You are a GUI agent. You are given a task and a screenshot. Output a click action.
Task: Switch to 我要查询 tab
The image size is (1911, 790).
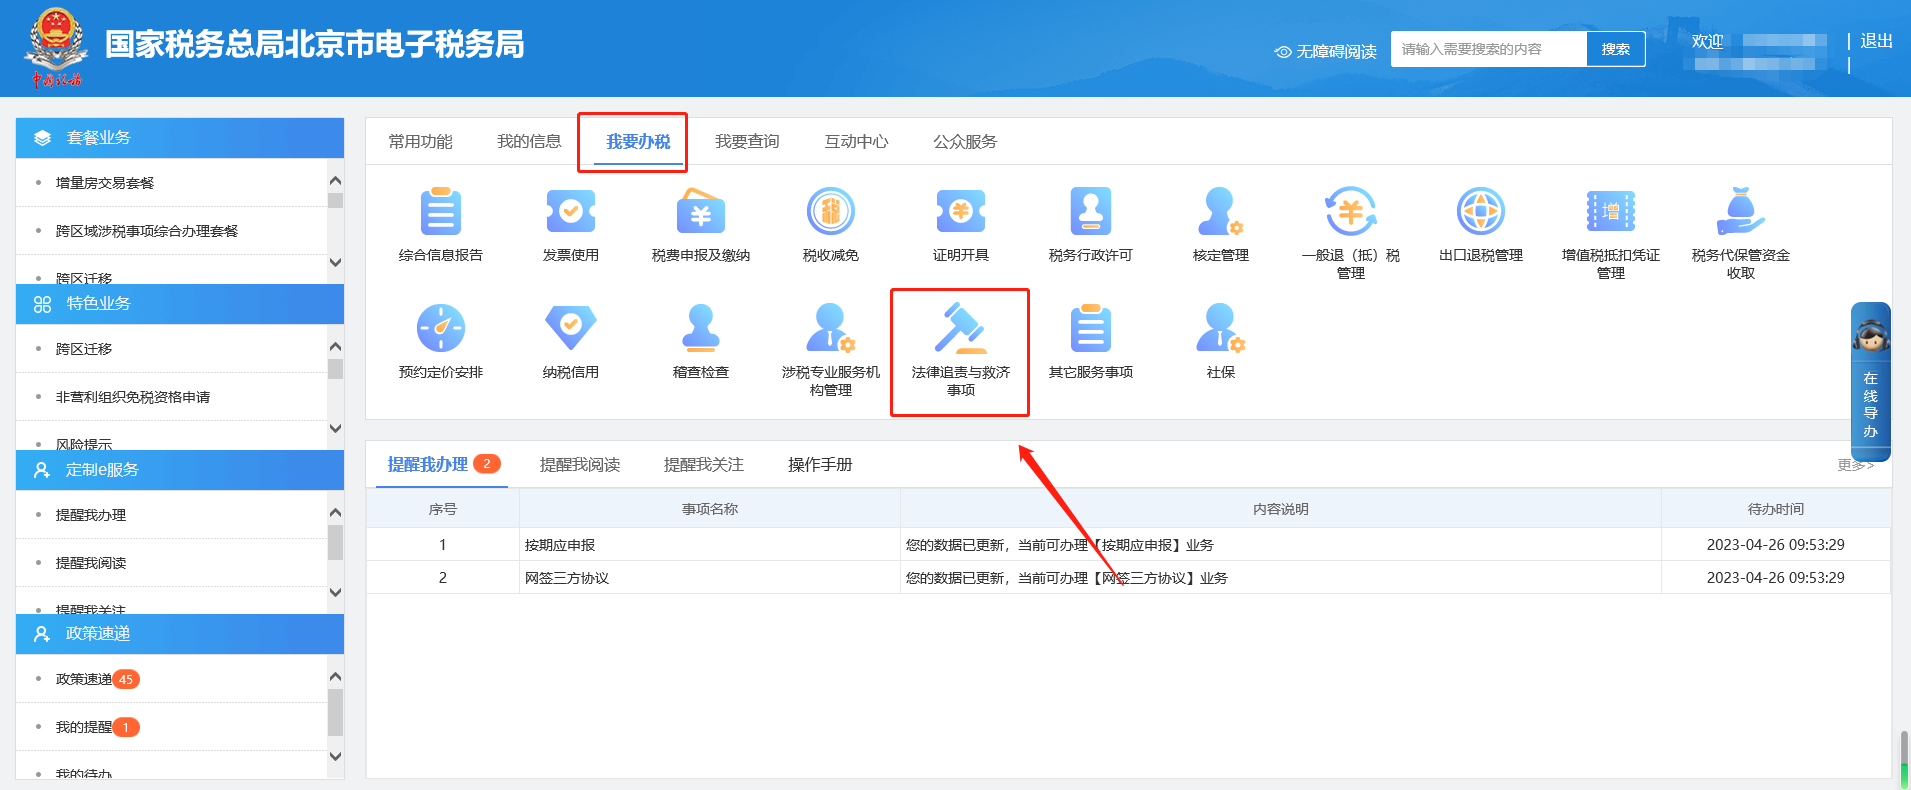(x=747, y=142)
